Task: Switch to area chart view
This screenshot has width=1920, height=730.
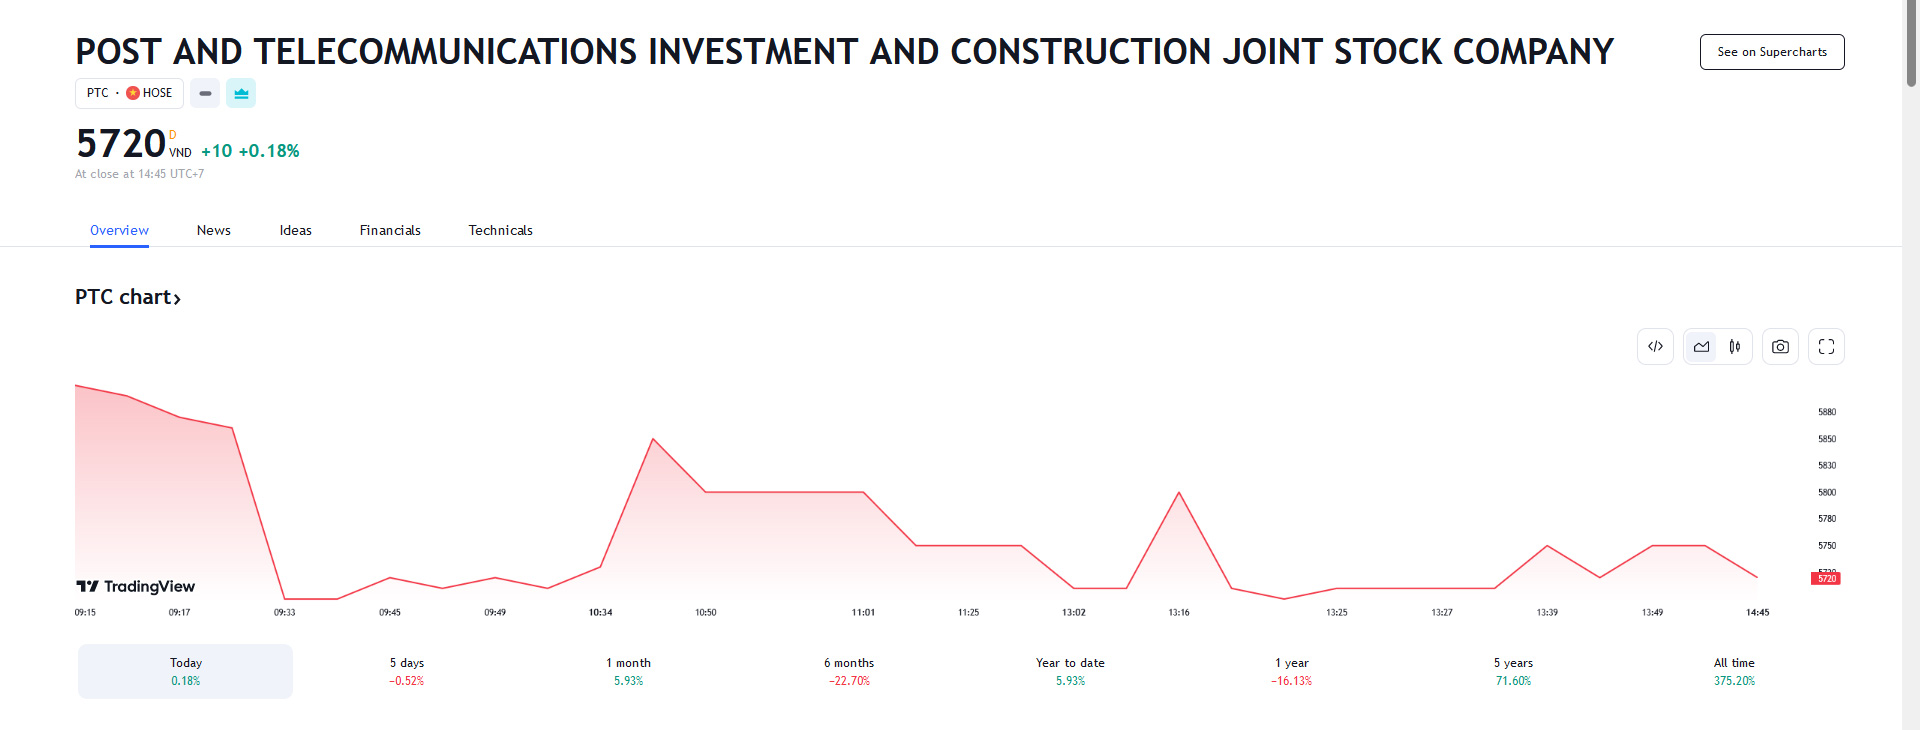Action: (x=1701, y=347)
